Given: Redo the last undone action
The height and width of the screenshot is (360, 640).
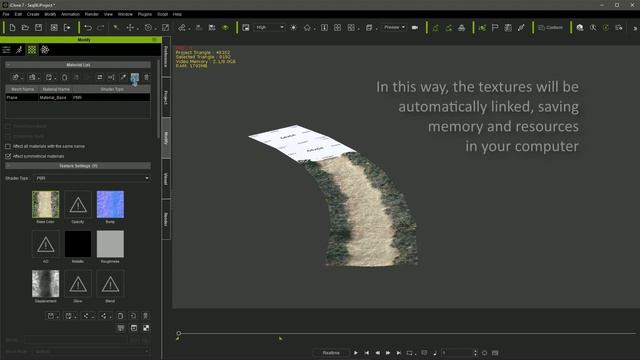Looking at the screenshot, I should 101,27.
